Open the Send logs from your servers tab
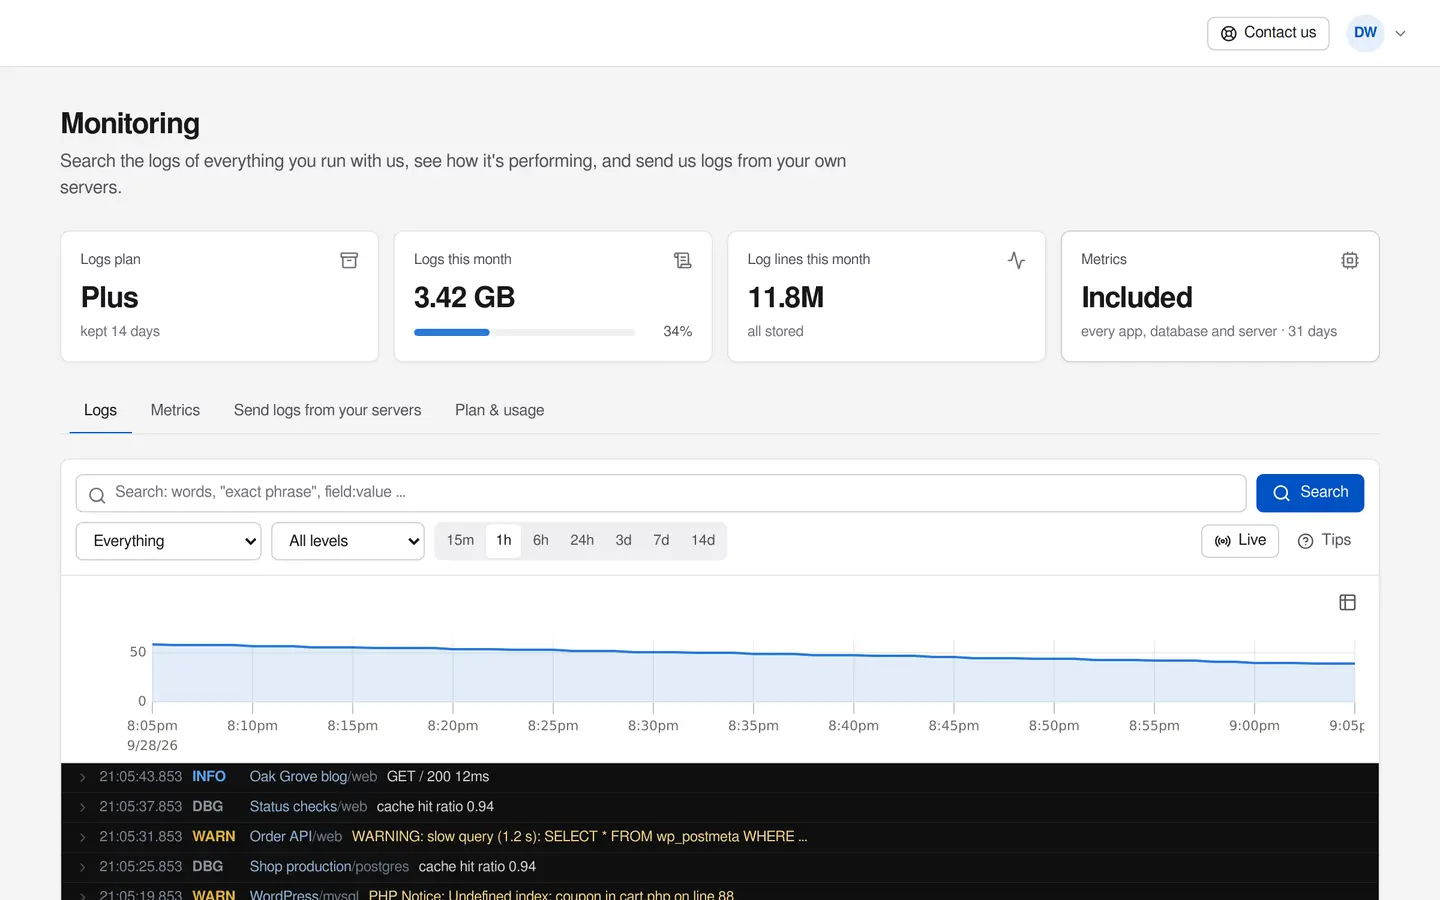Screen dimensions: 1440x900 (x=327, y=410)
